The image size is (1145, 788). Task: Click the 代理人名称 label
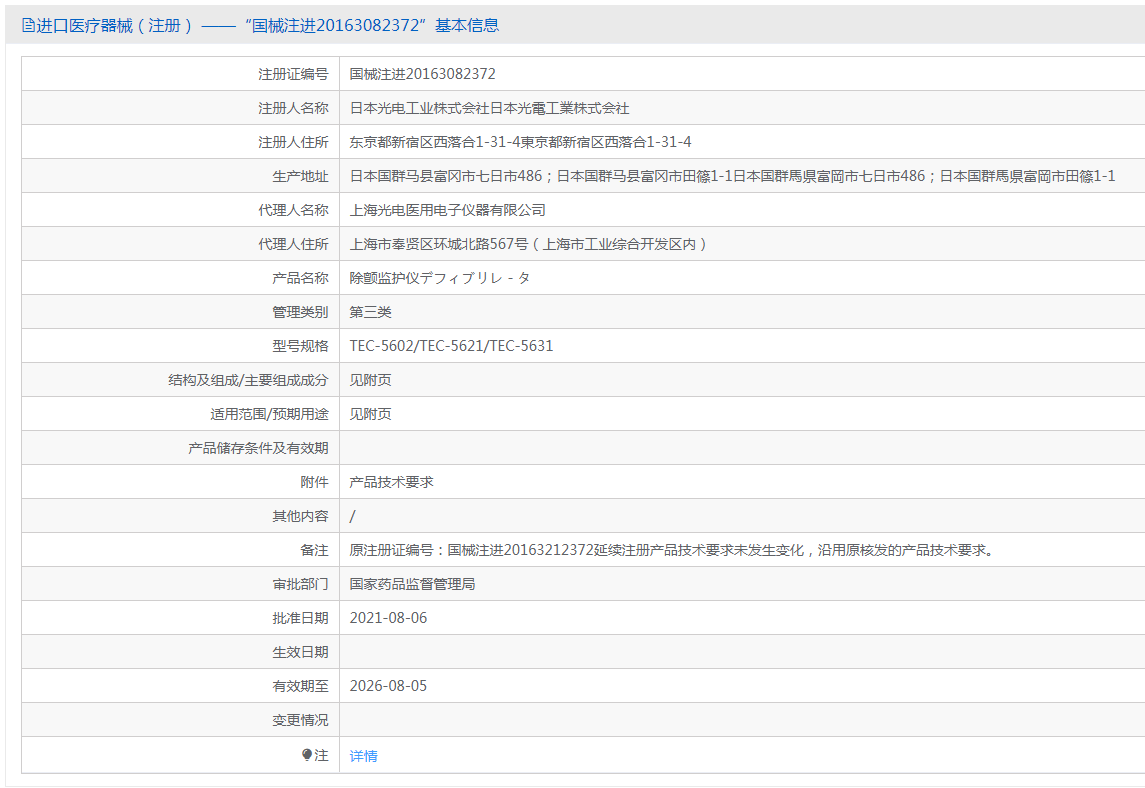click(x=293, y=210)
